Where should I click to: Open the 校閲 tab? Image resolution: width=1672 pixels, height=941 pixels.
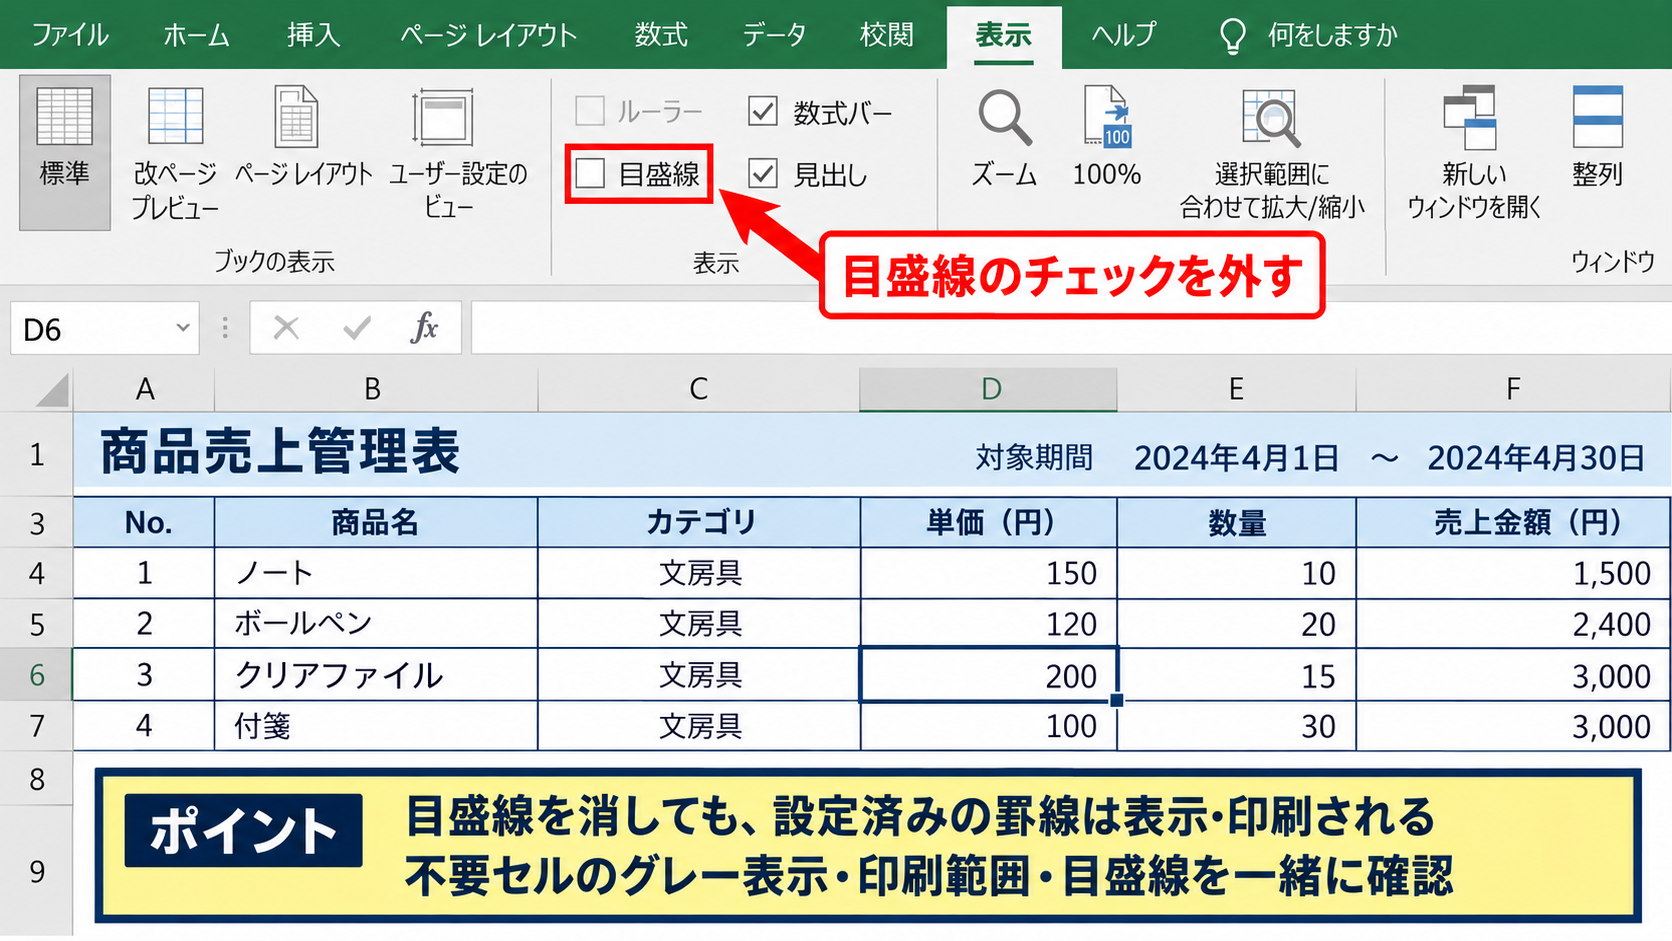point(886,35)
